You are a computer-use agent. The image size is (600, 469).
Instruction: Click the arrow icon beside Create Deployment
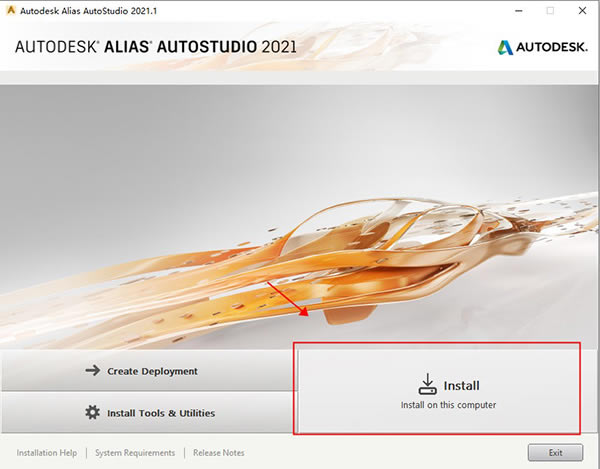93,370
